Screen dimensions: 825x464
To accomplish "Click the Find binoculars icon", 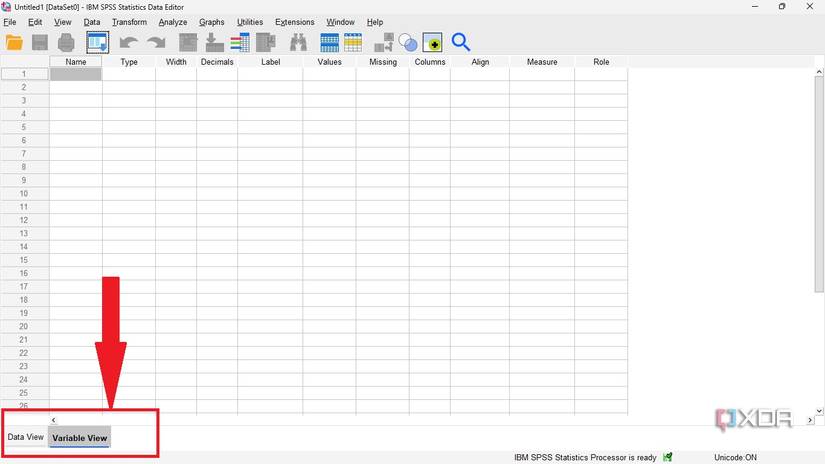I will tap(298, 43).
